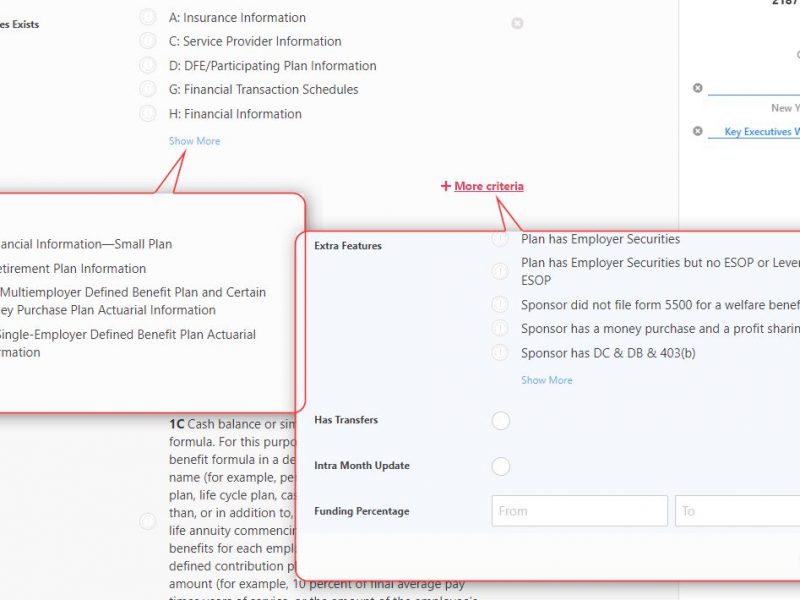Expand Show More under the schedules list
This screenshot has height=600, width=800.
tap(194, 141)
